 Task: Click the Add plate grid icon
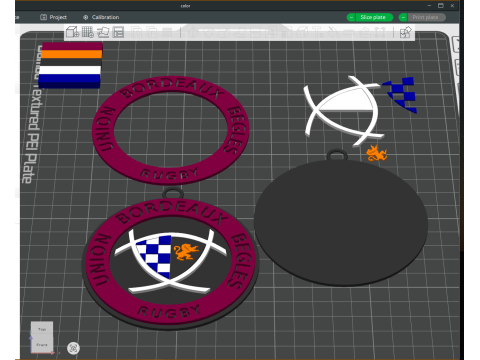(x=88, y=32)
